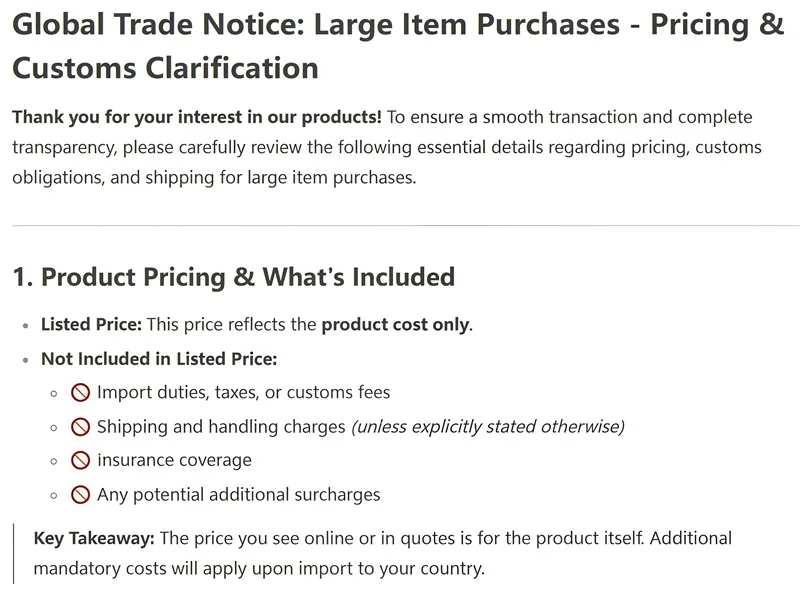The image size is (800, 614).
Task: Click the 'Not Included in Listed Price:' label
Action: point(158,359)
